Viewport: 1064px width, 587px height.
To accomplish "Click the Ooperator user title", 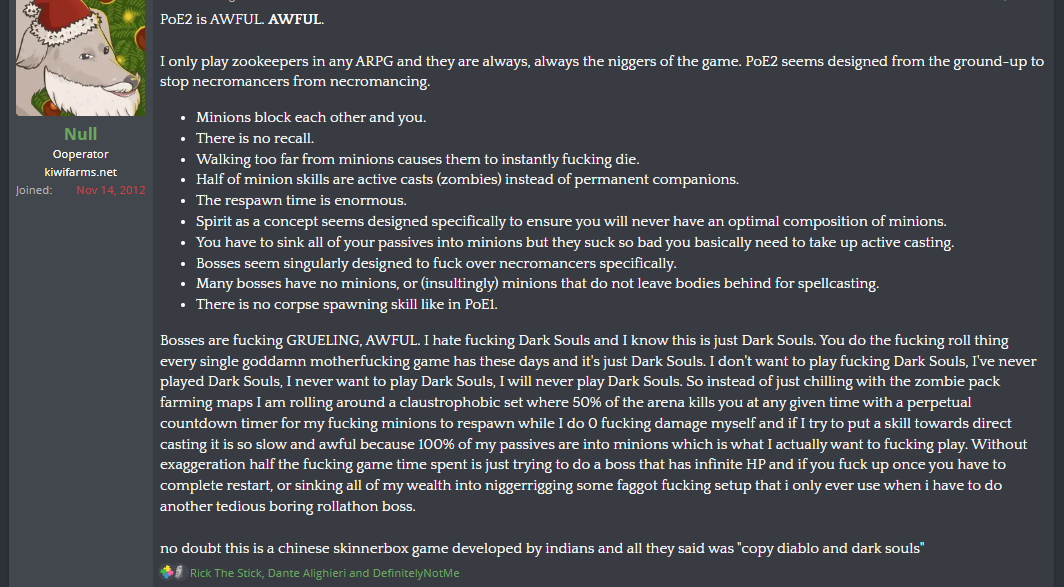I will (x=80, y=154).
